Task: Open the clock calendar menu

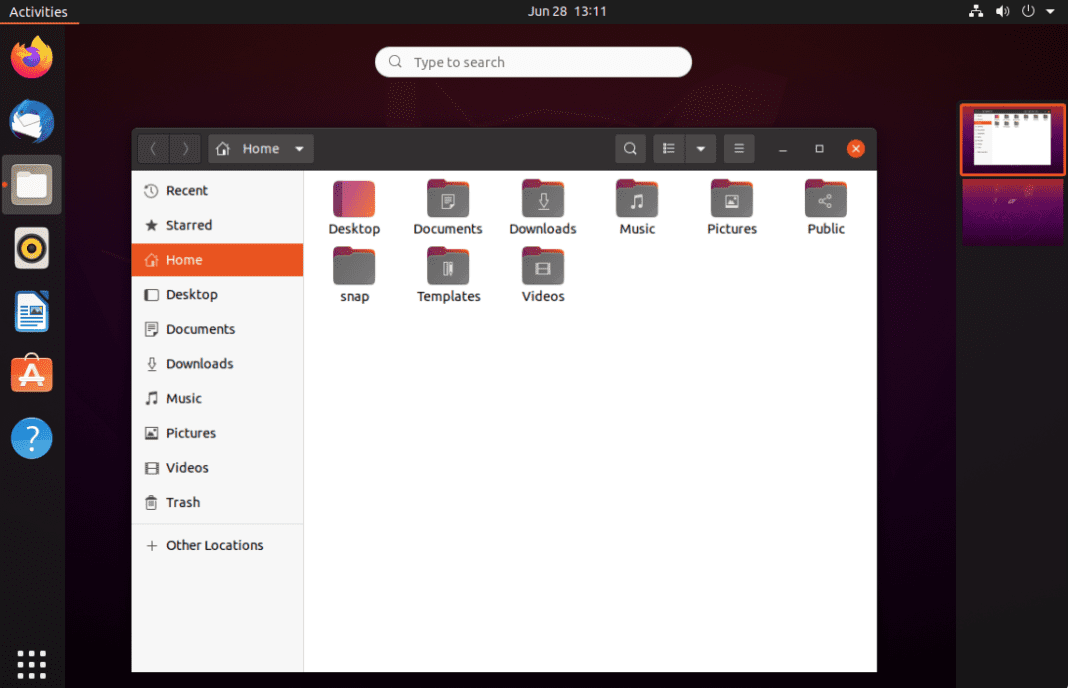Action: (568, 11)
